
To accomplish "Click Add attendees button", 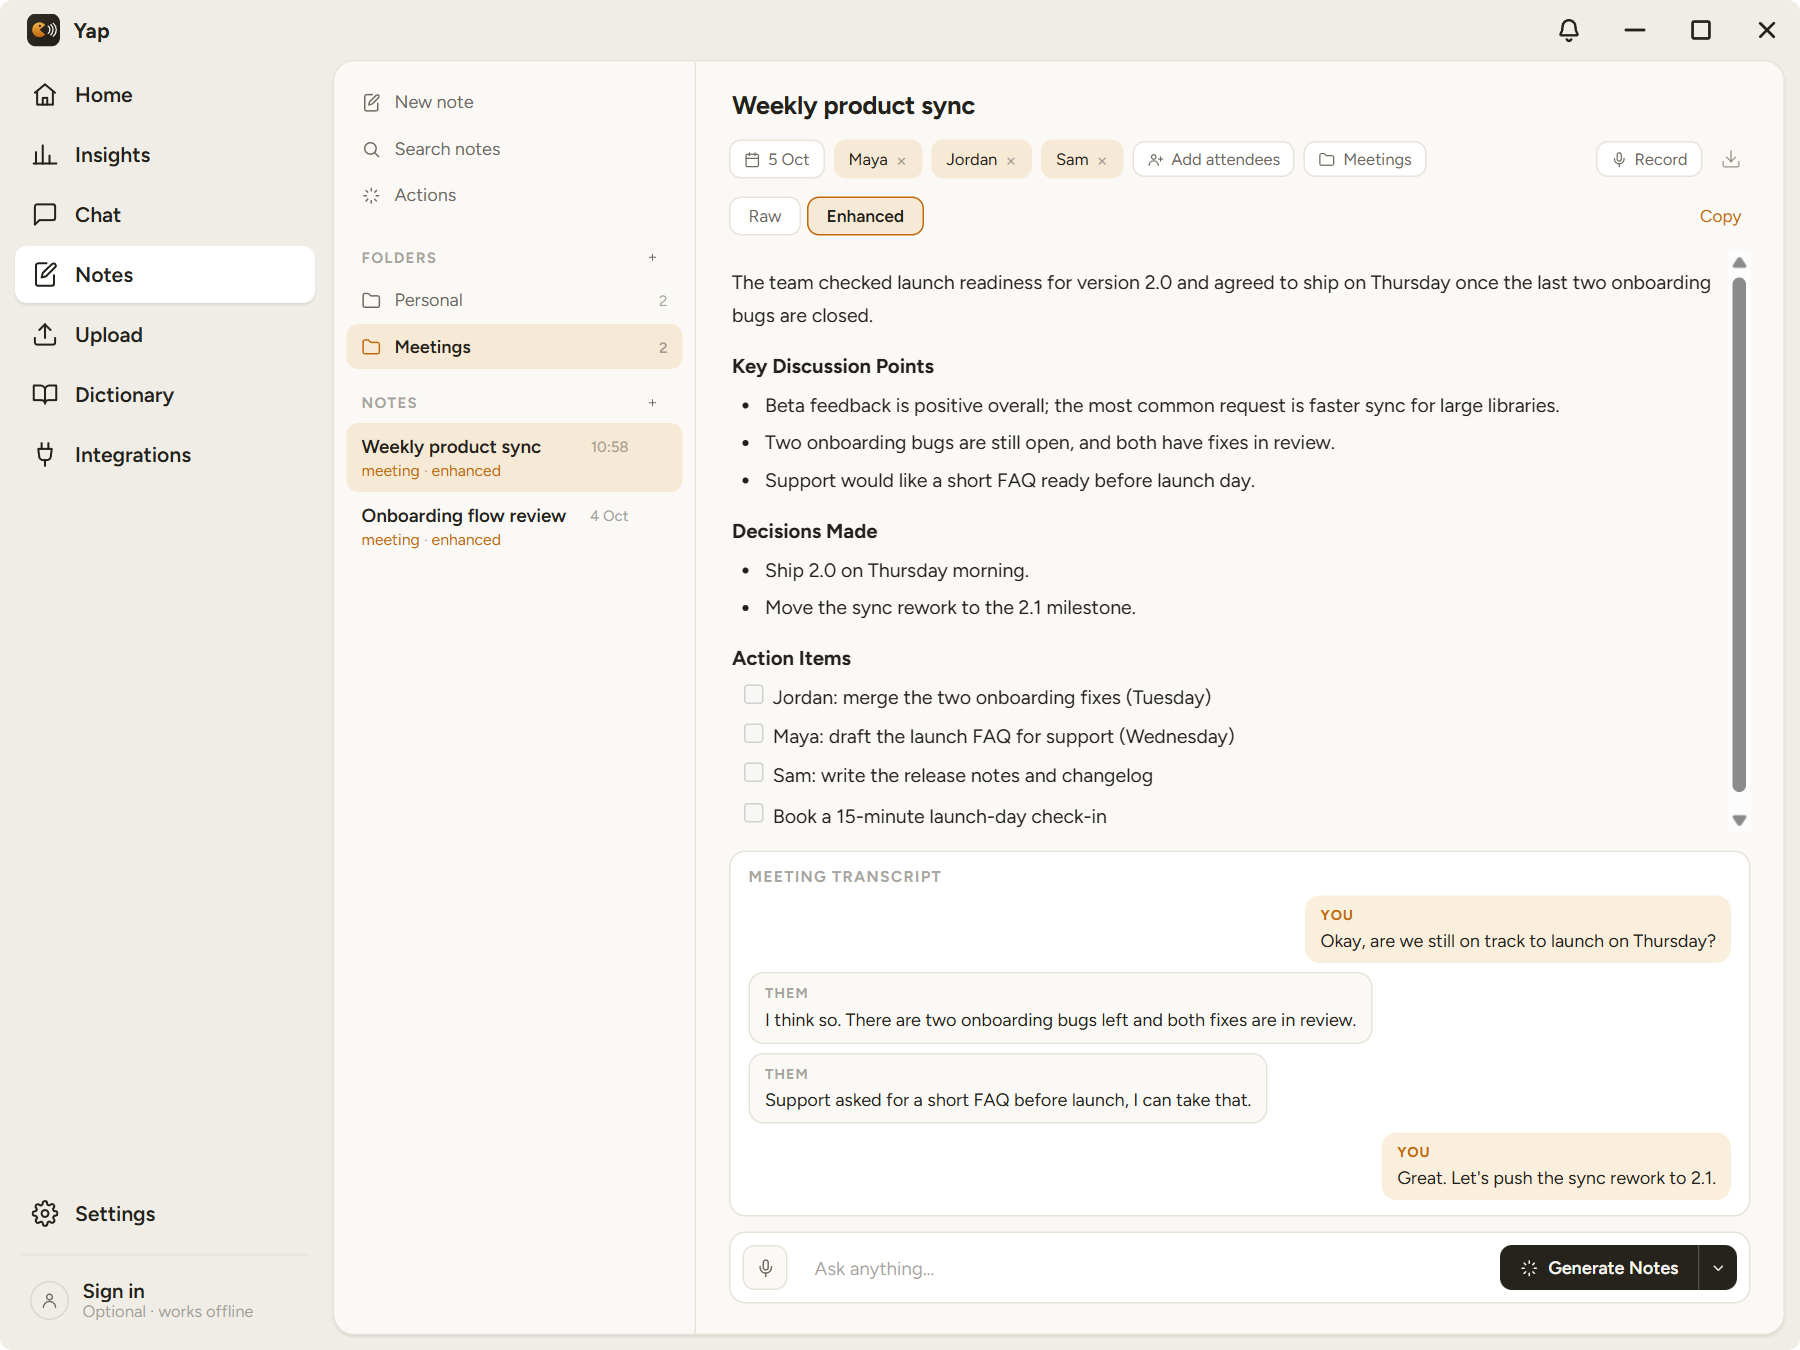I will tap(1213, 159).
